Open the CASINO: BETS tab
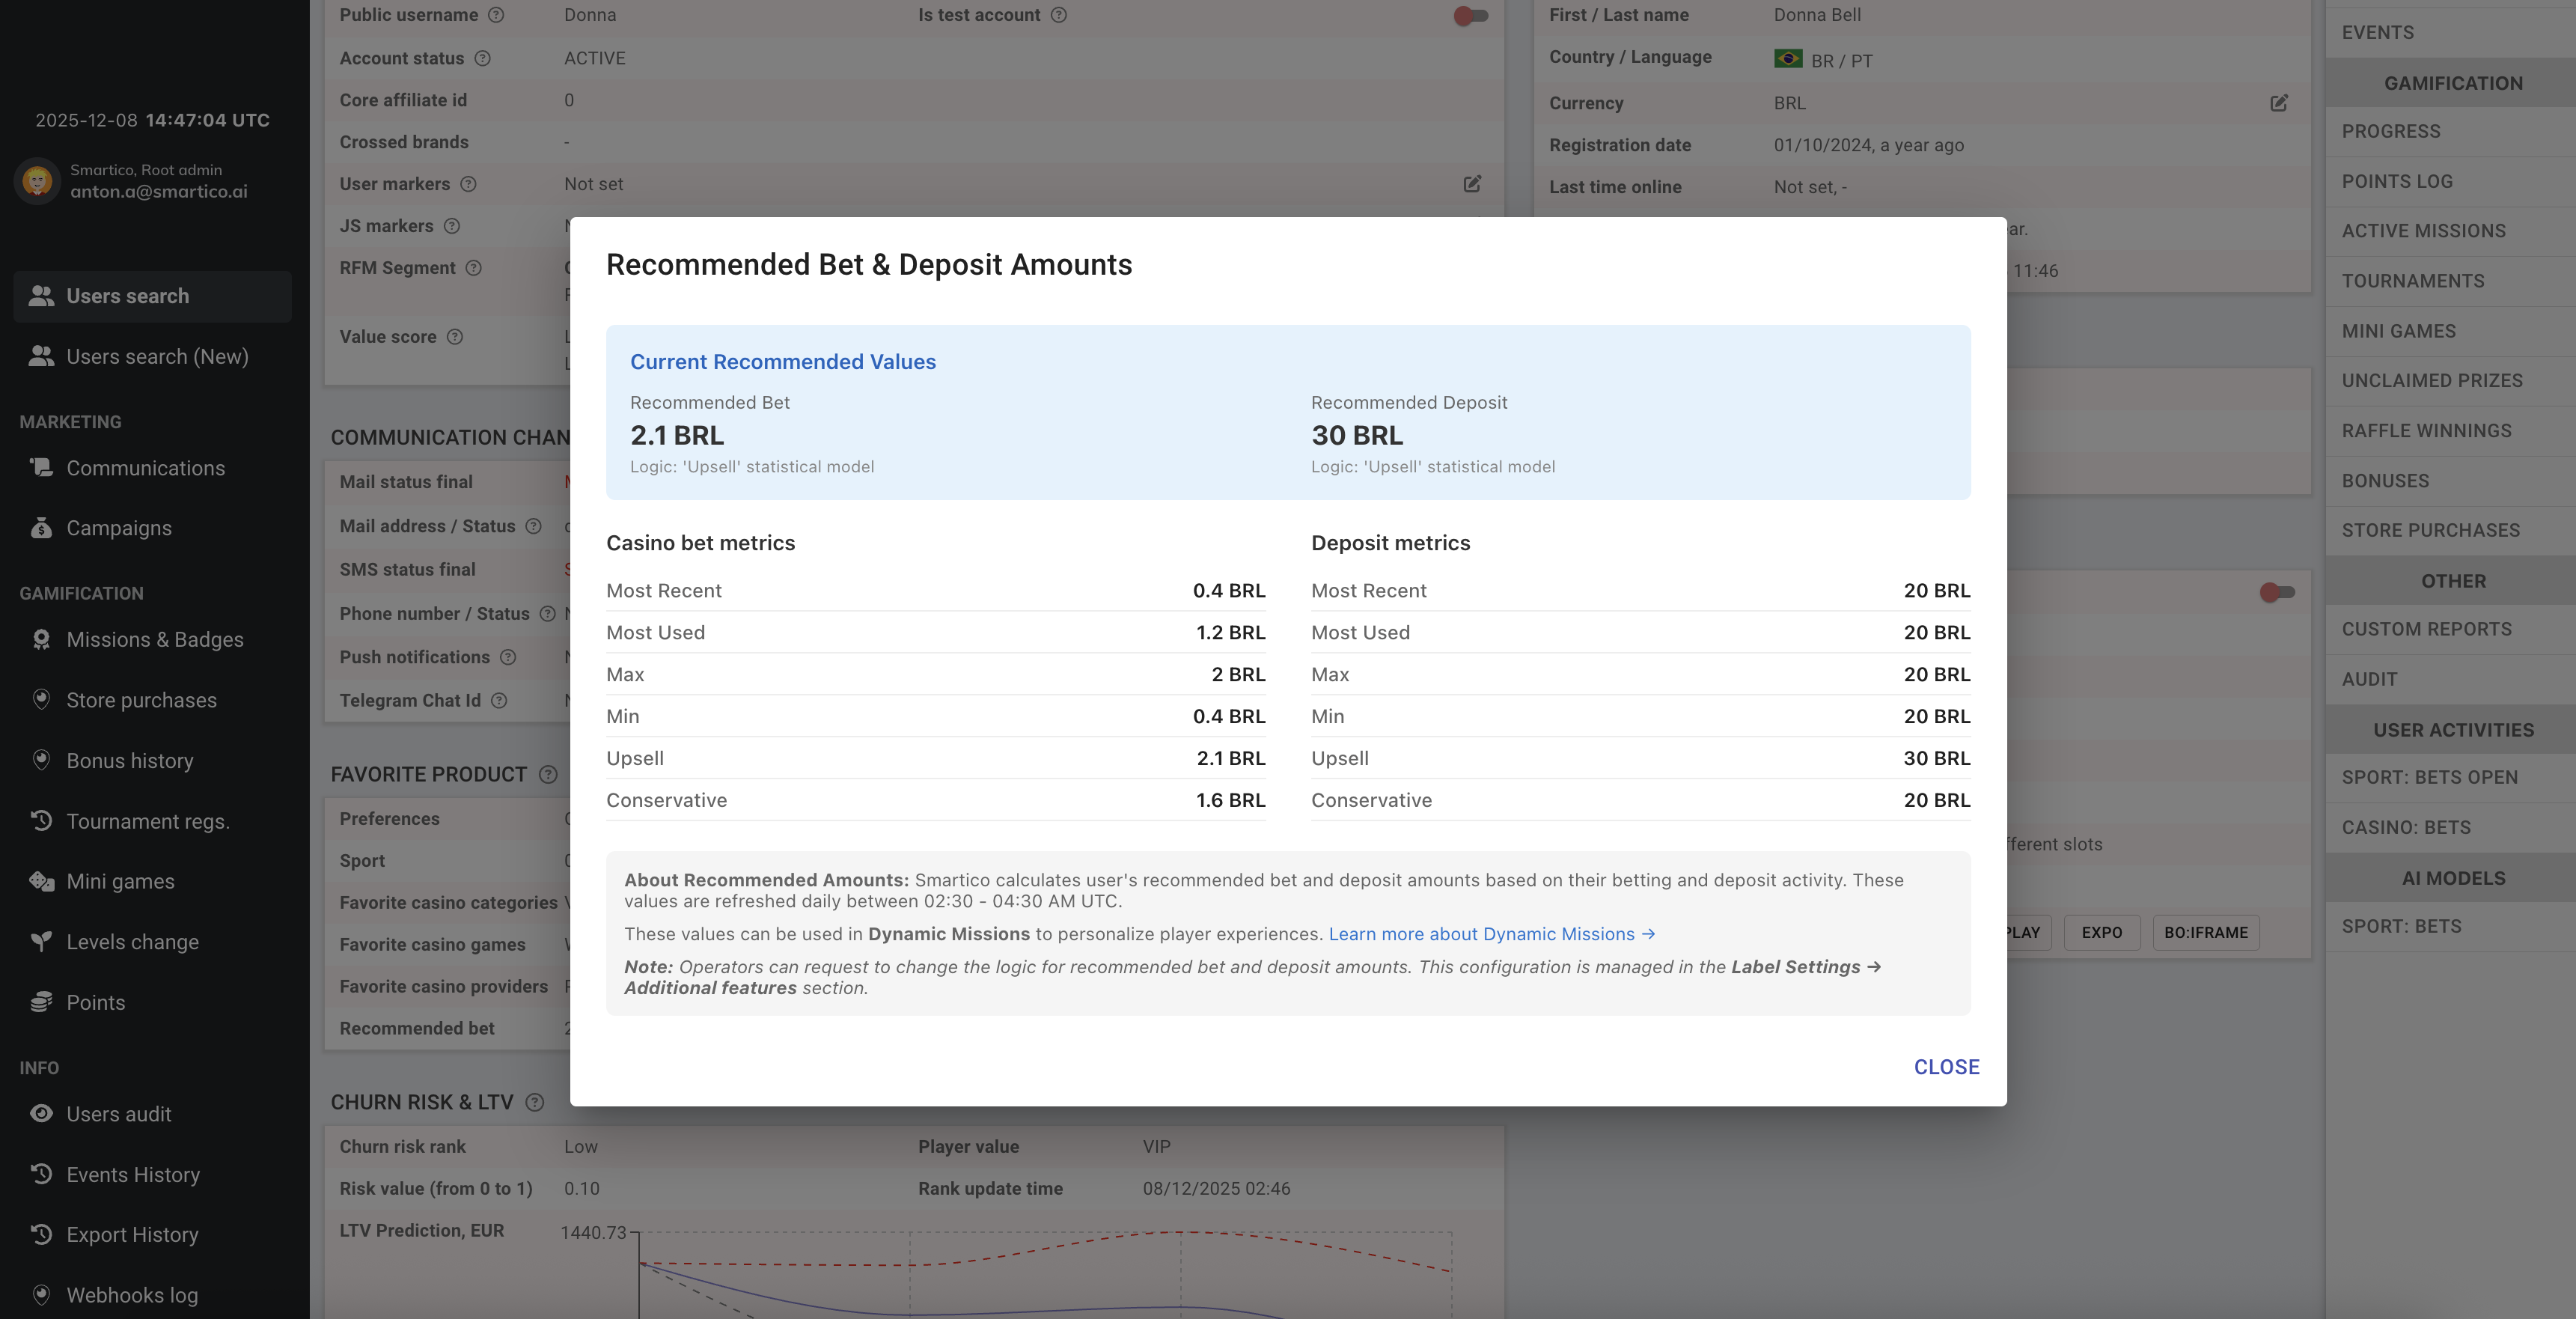The image size is (2576, 1319). click(x=2406, y=827)
